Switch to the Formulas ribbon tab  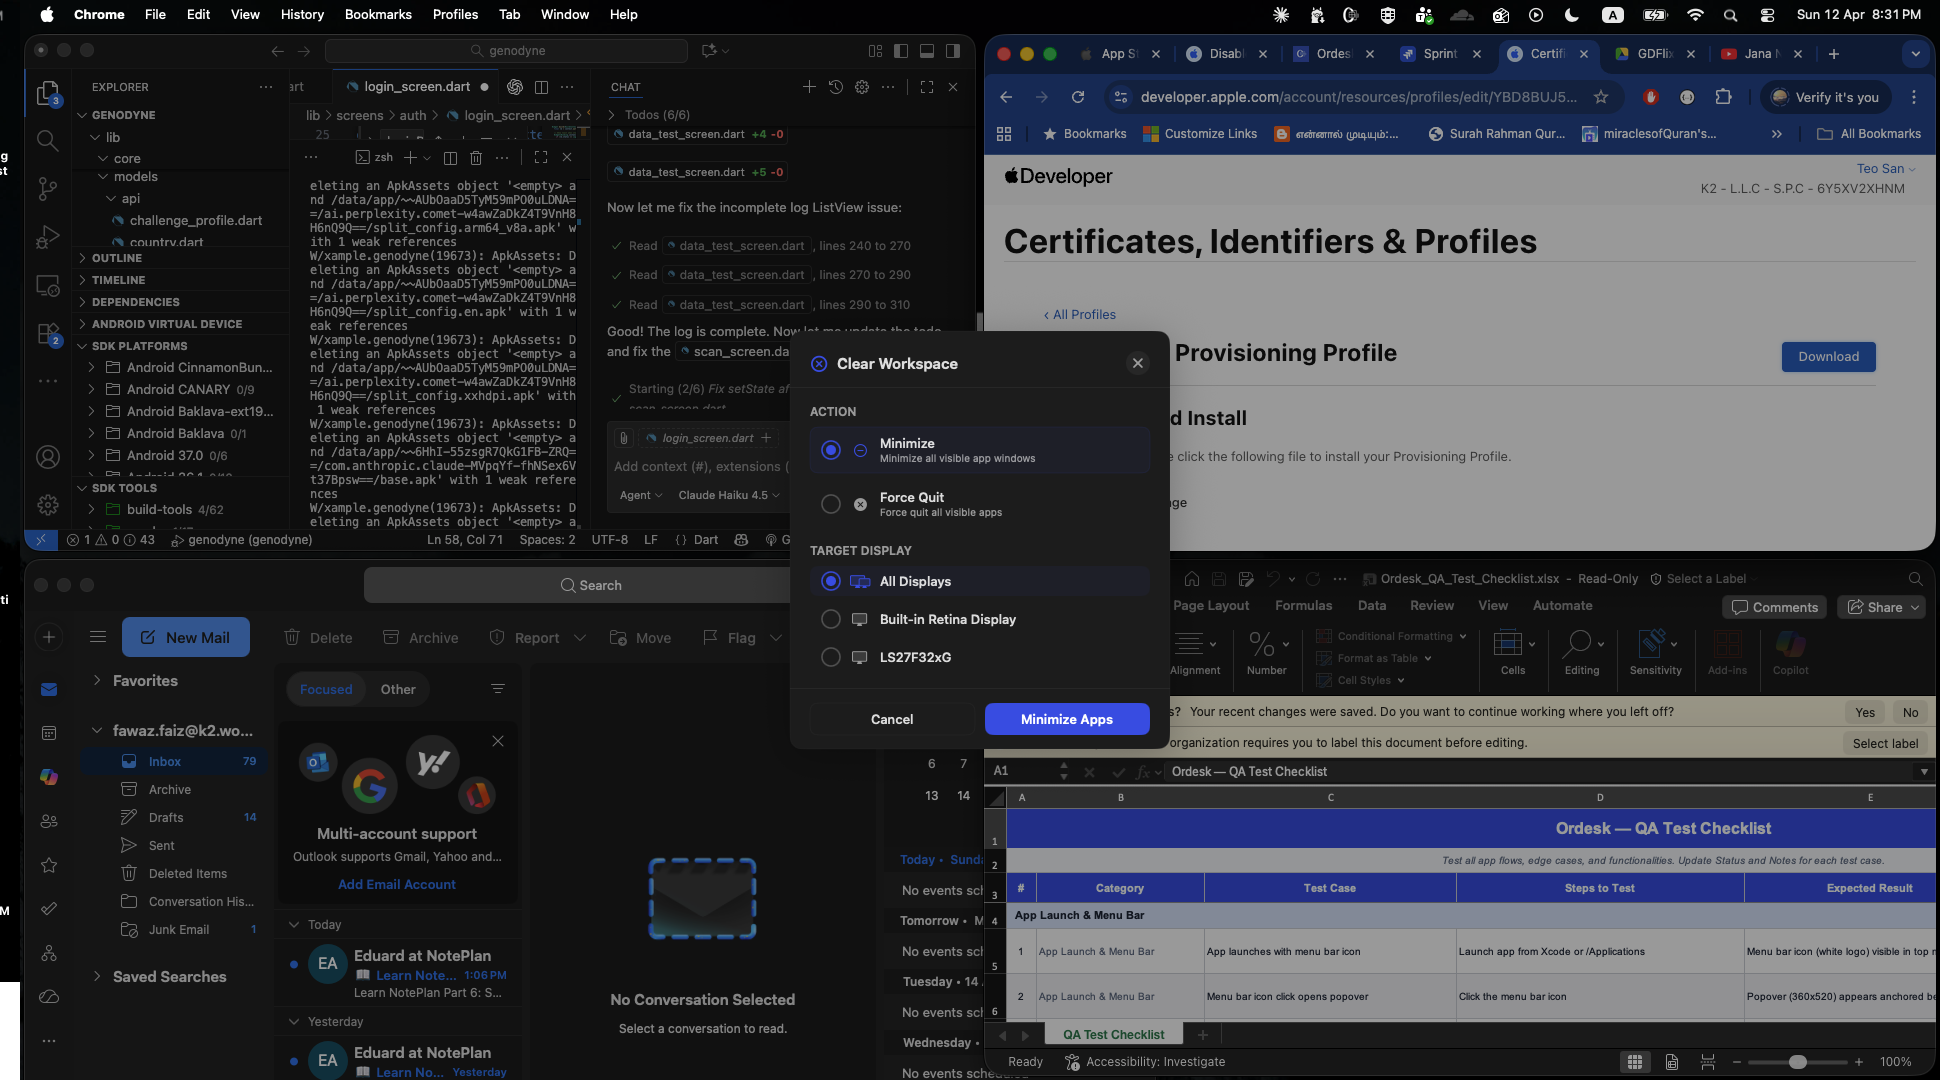point(1303,605)
